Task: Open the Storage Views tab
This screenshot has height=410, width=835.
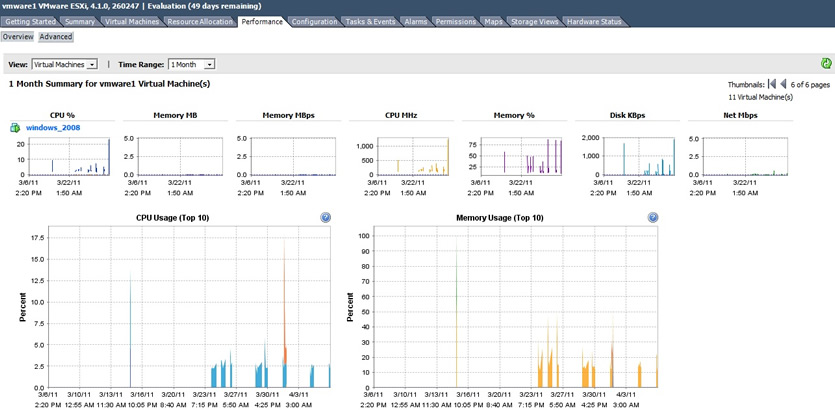Action: coord(535,21)
